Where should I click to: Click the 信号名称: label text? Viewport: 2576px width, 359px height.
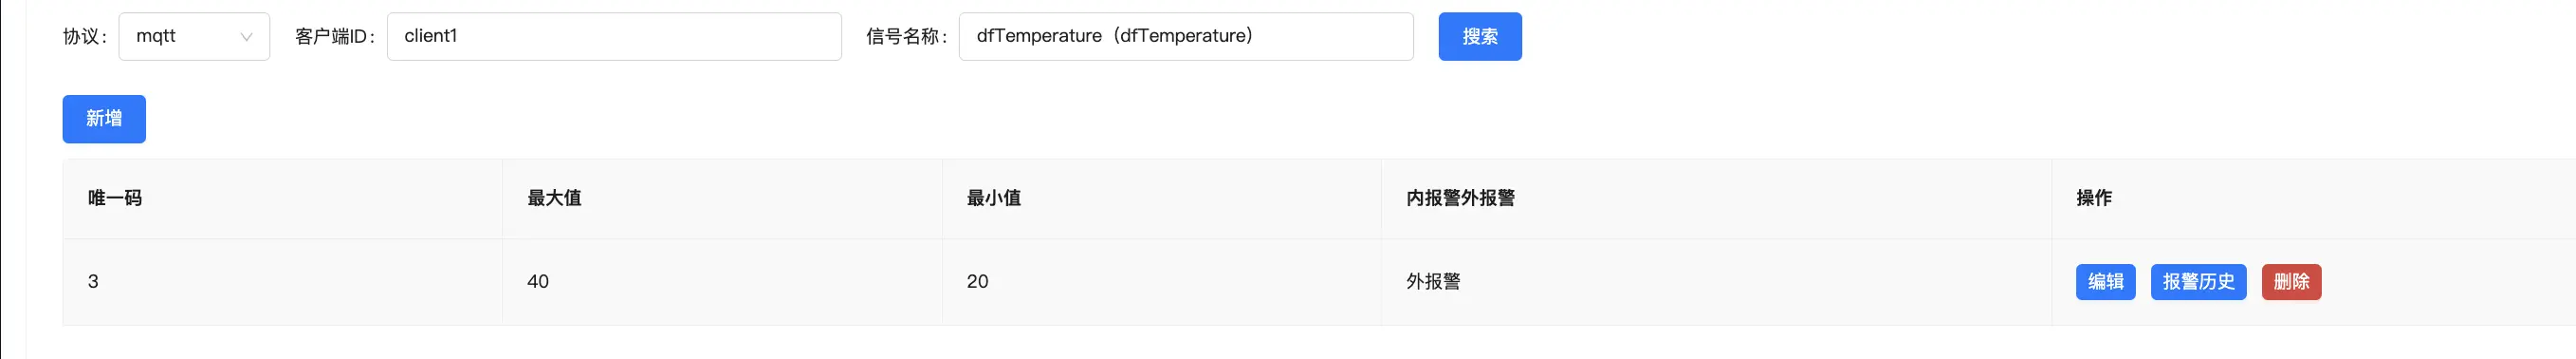coord(907,37)
